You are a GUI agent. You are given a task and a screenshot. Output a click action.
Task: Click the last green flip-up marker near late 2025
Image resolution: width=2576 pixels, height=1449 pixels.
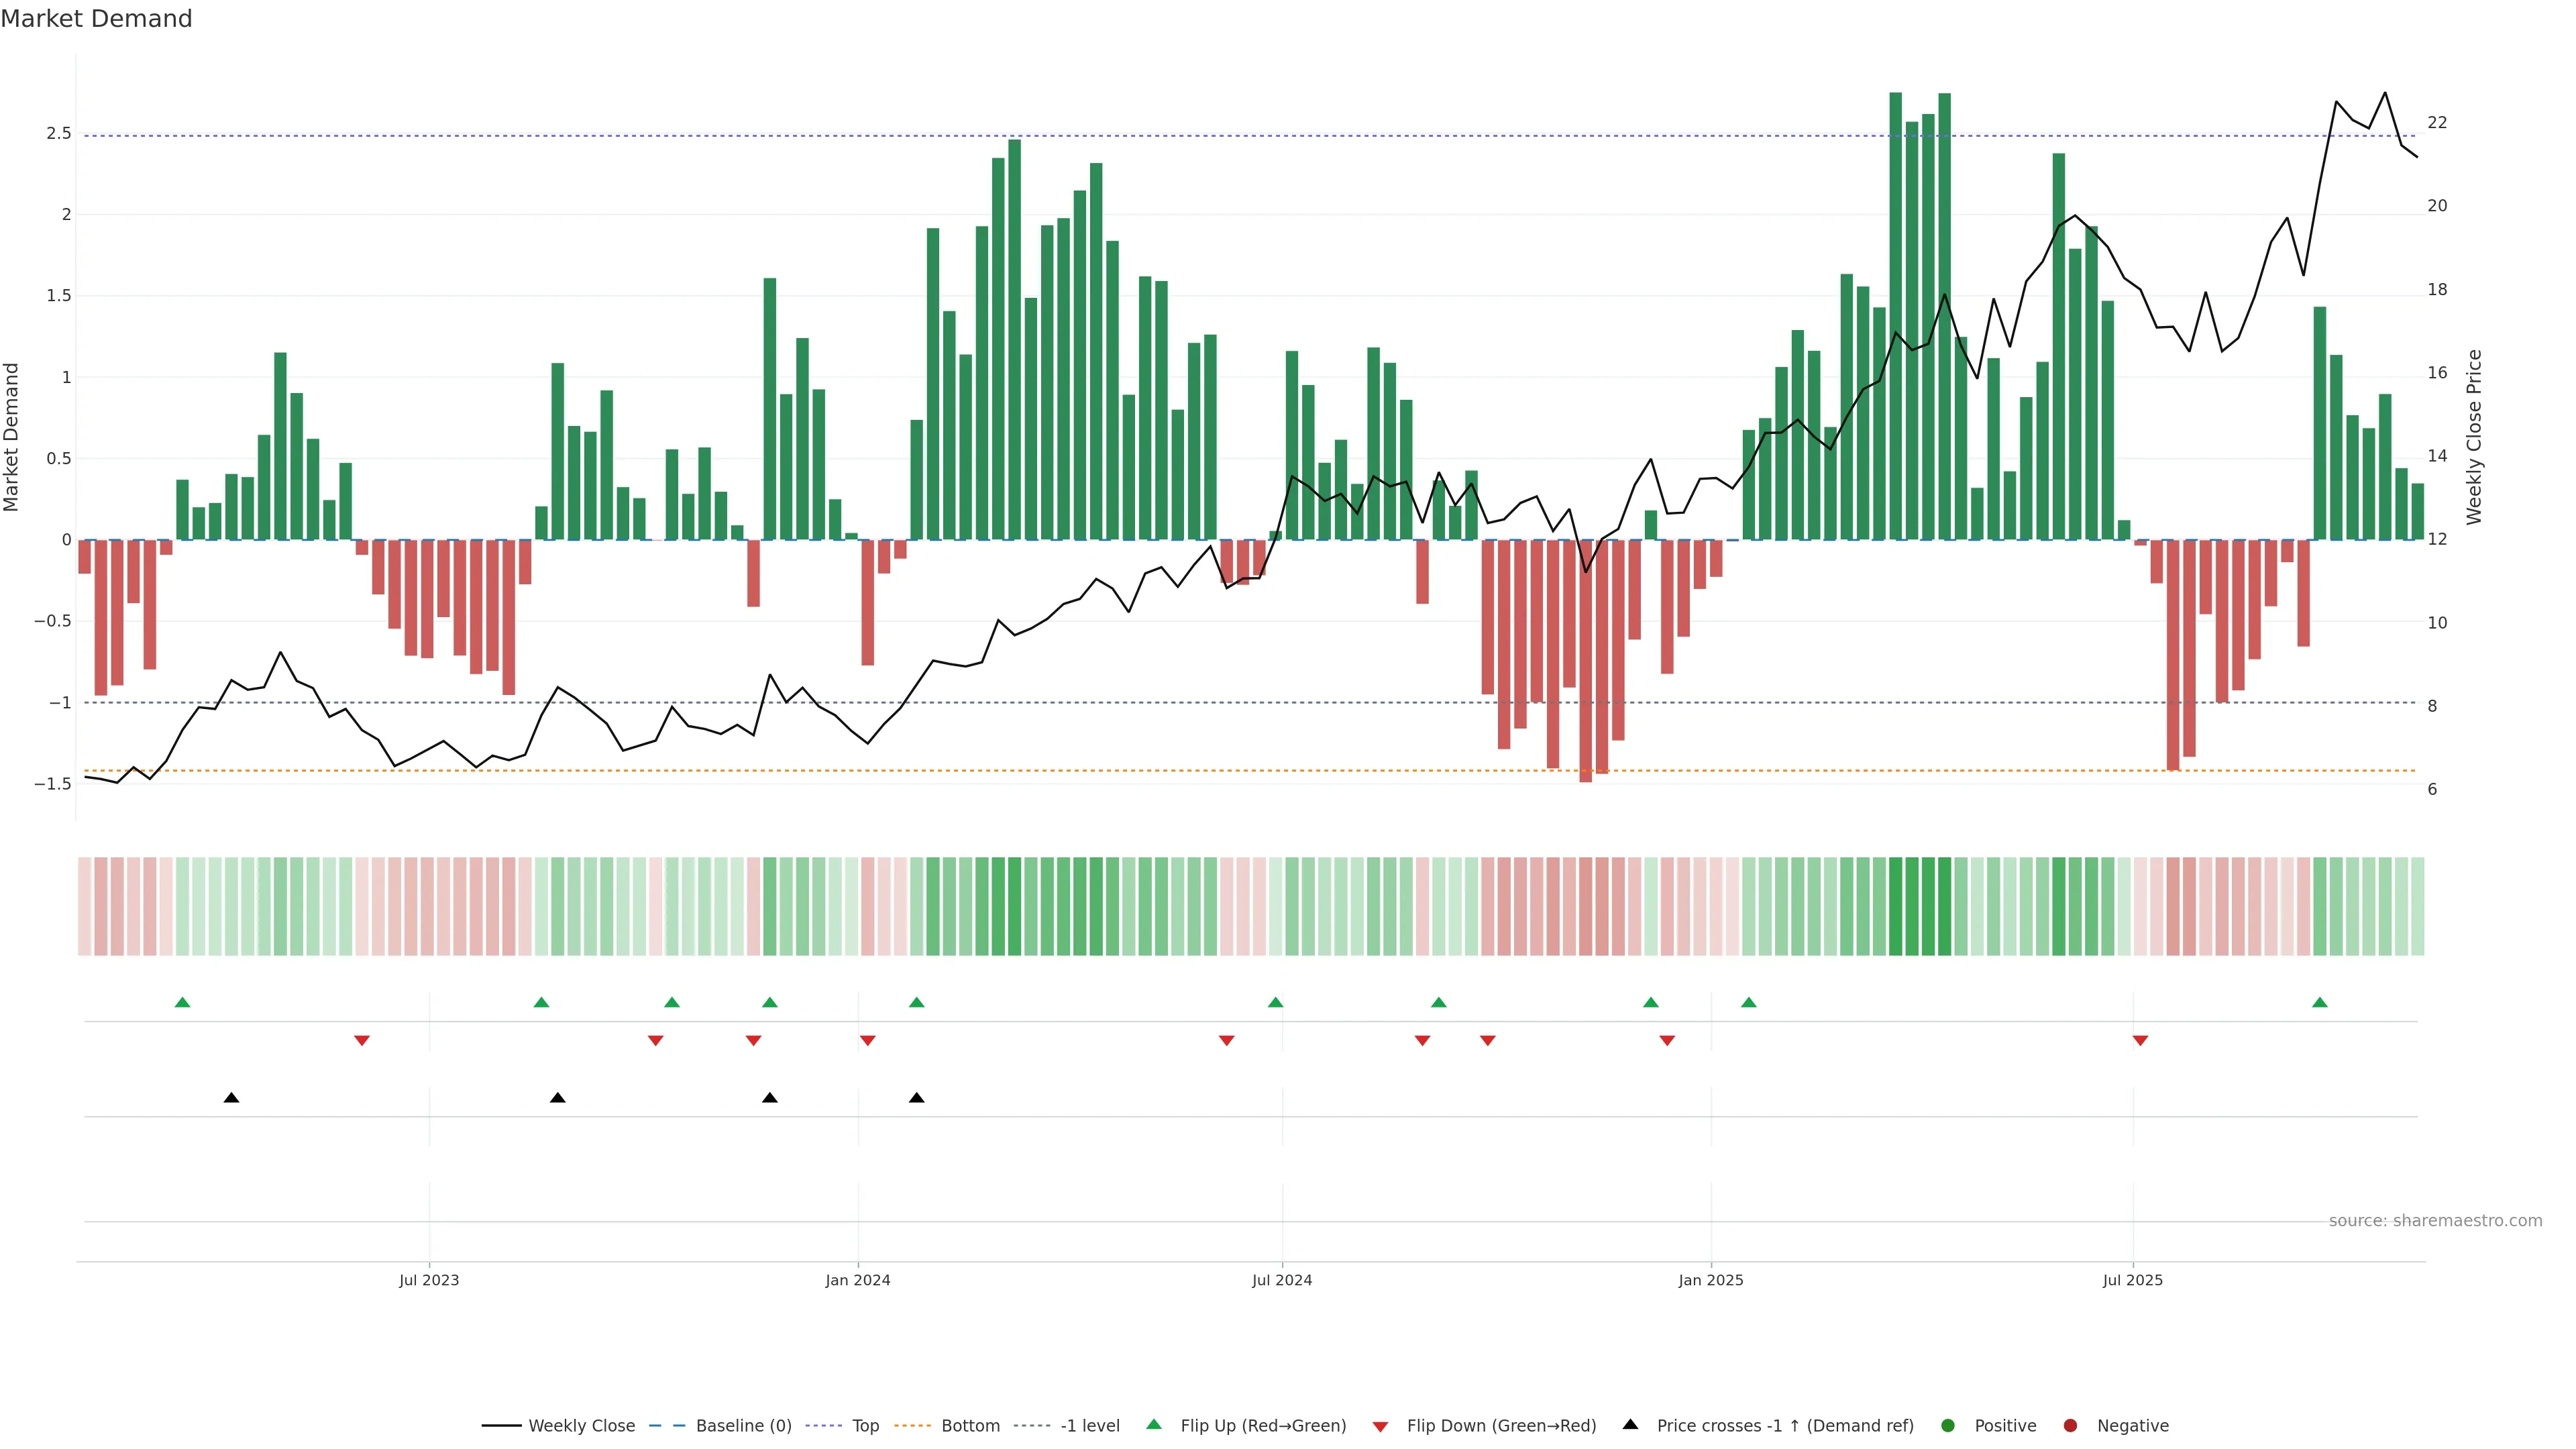(2320, 1003)
